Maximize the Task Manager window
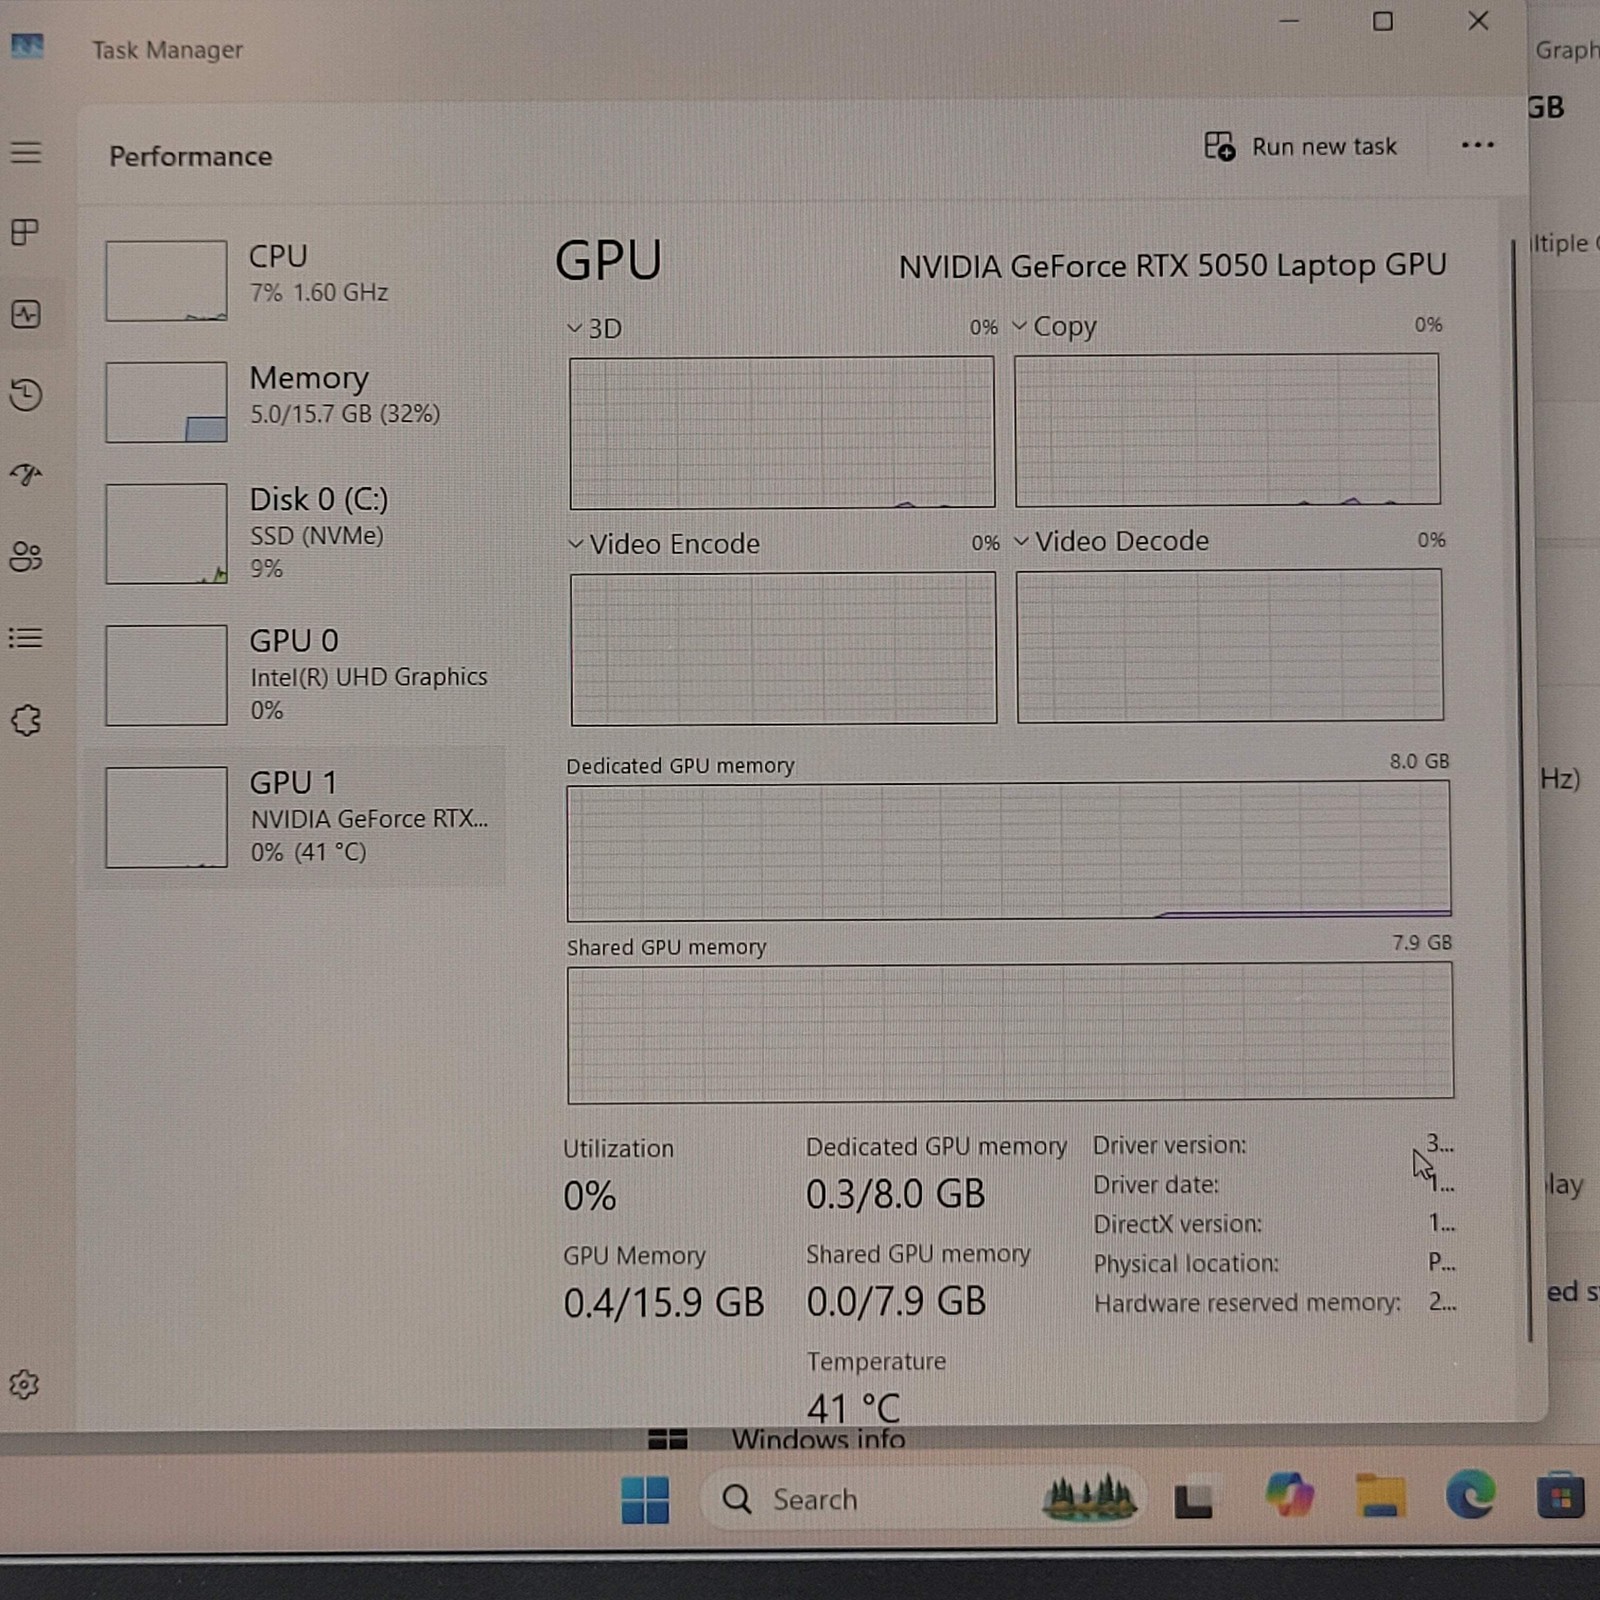Screen dimensions: 1600x1600 coord(1382,21)
